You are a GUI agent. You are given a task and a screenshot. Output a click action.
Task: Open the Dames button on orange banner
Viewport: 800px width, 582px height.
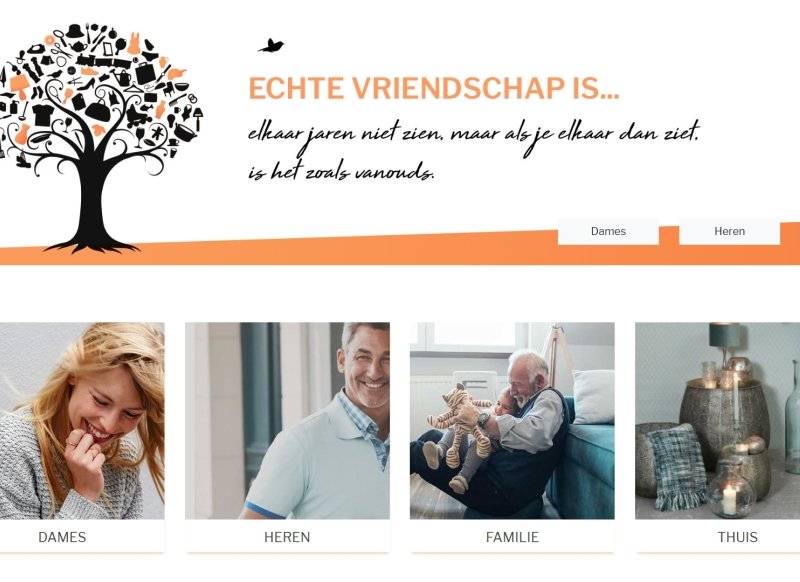(x=608, y=232)
